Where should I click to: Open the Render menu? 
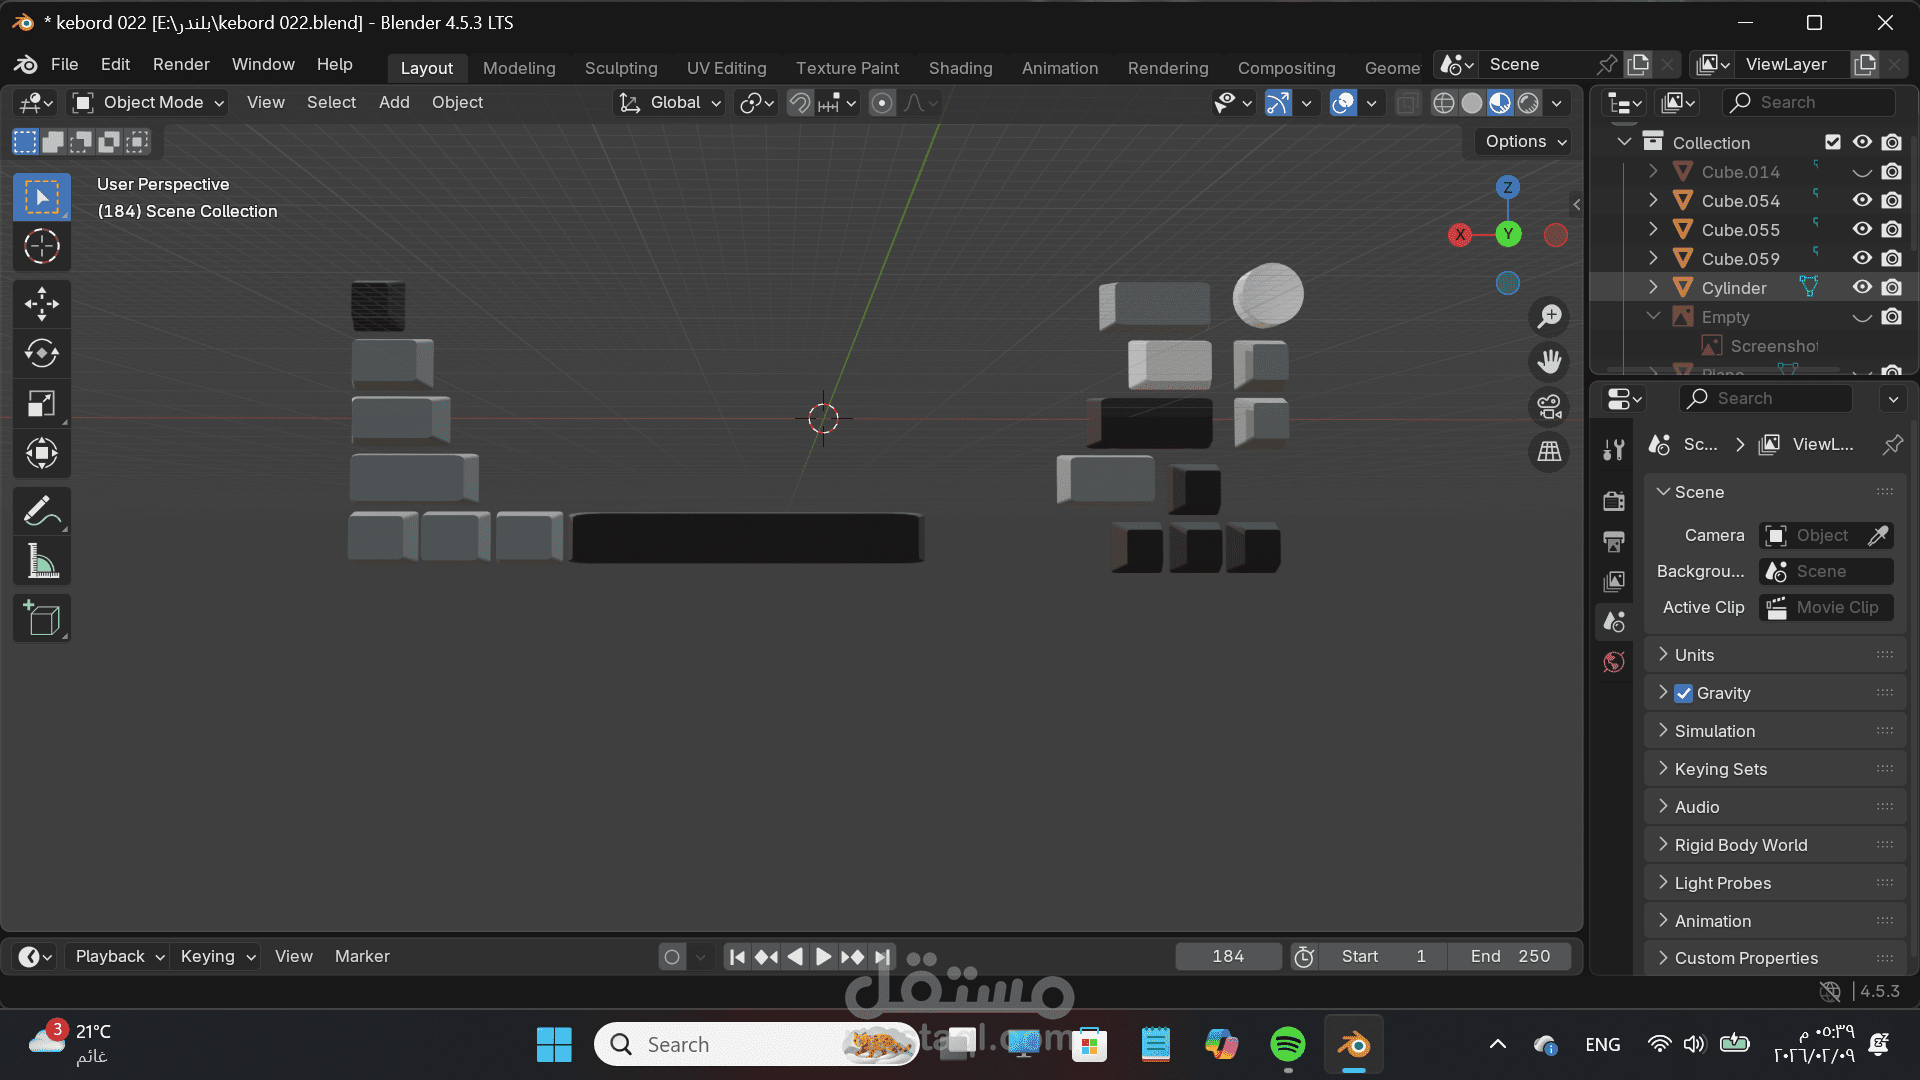click(181, 64)
